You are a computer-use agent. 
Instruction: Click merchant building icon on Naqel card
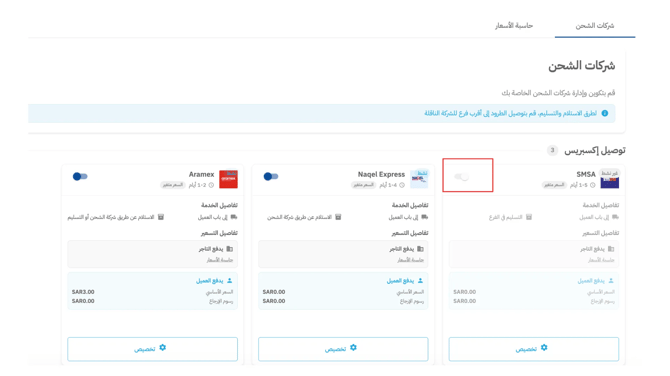(x=420, y=249)
